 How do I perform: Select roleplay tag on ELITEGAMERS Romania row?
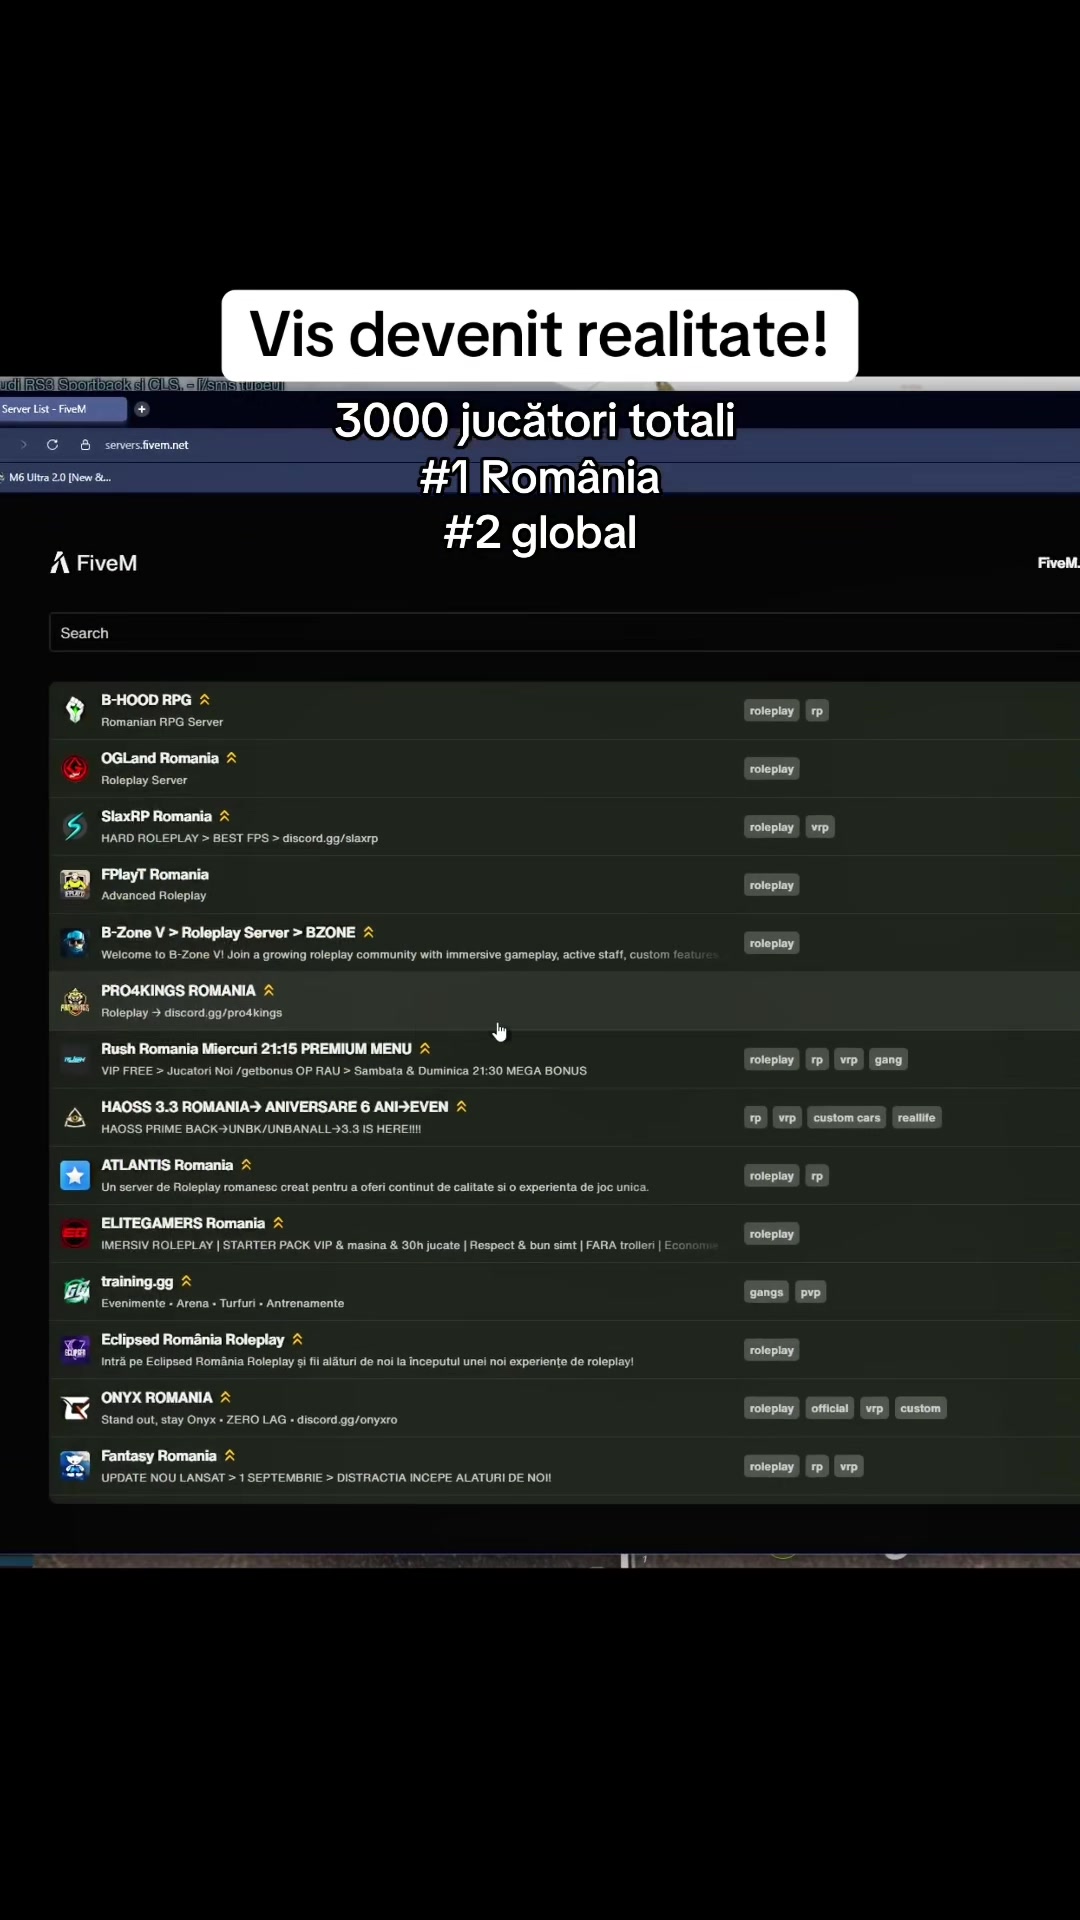click(x=772, y=1234)
